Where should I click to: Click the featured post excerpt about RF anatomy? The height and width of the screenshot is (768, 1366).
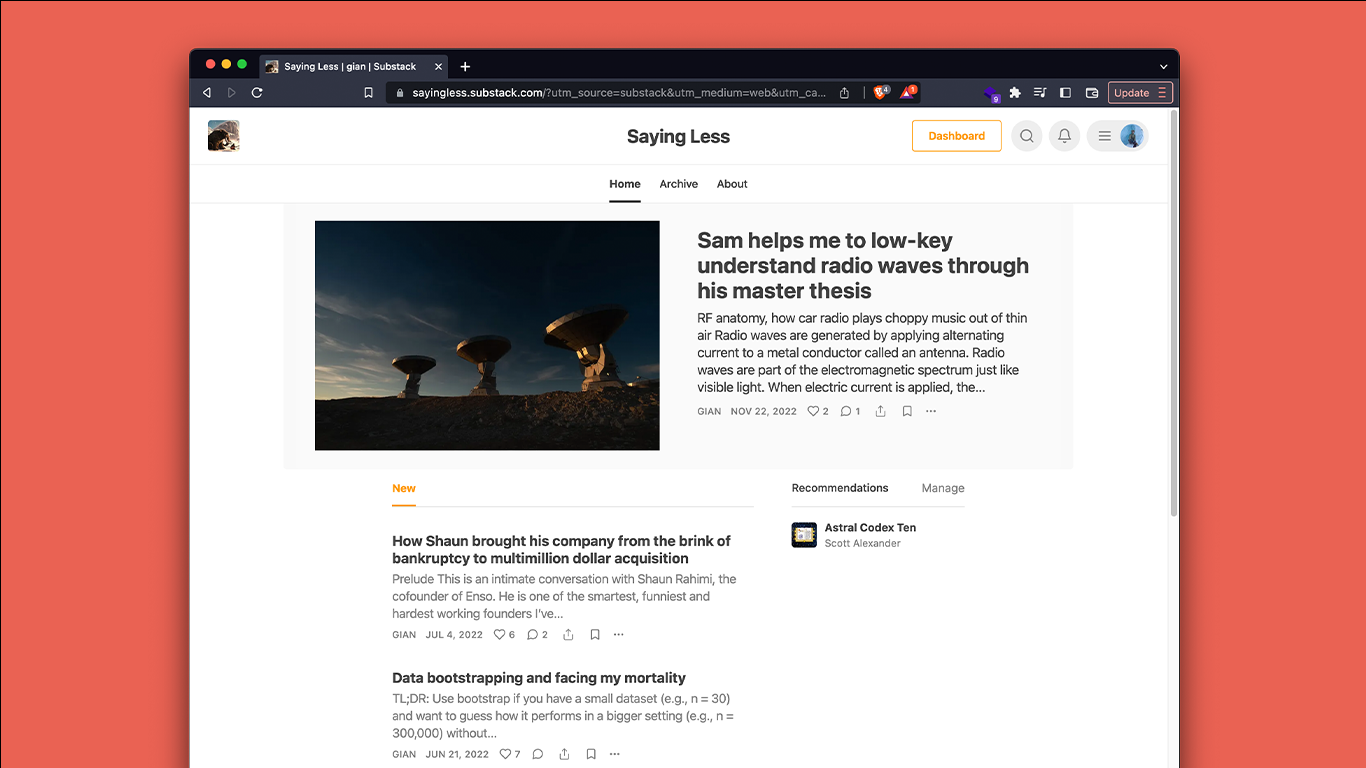click(863, 353)
